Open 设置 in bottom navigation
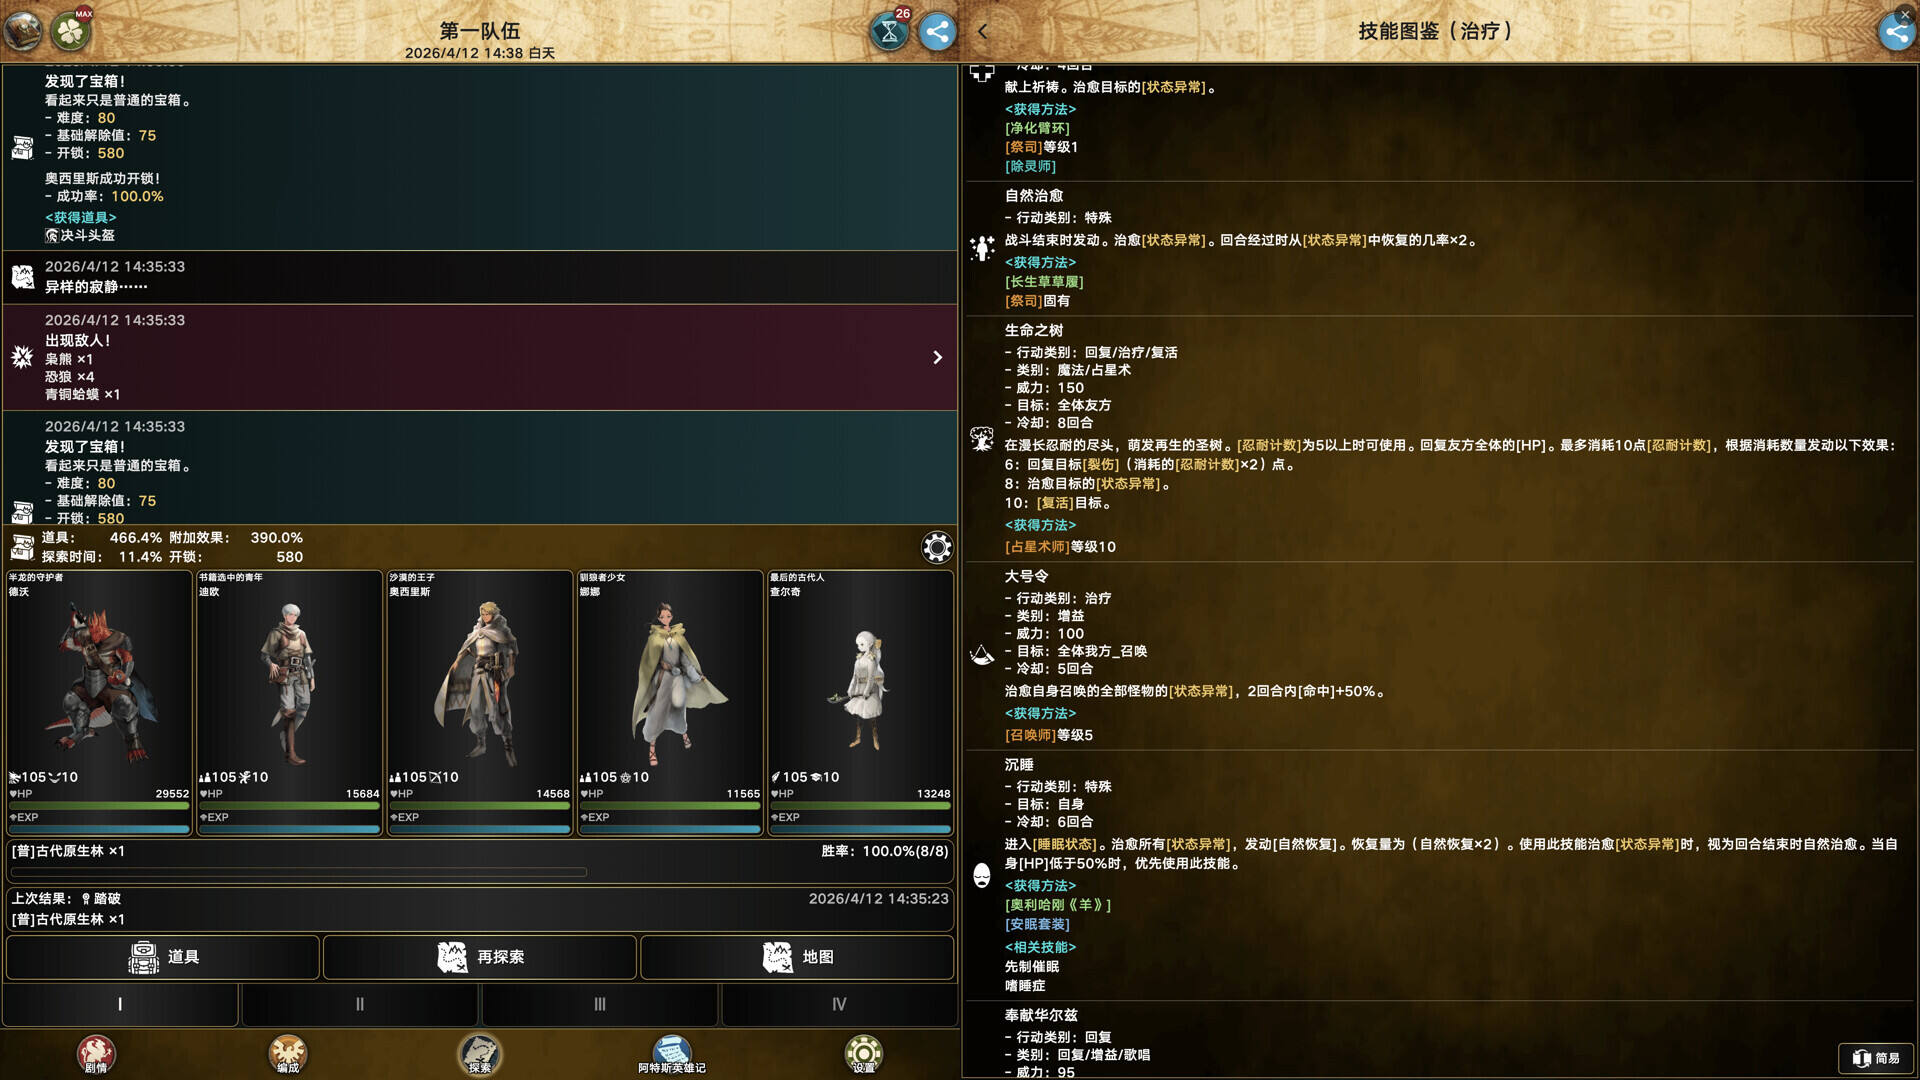The height and width of the screenshot is (1080, 1920). (864, 1054)
